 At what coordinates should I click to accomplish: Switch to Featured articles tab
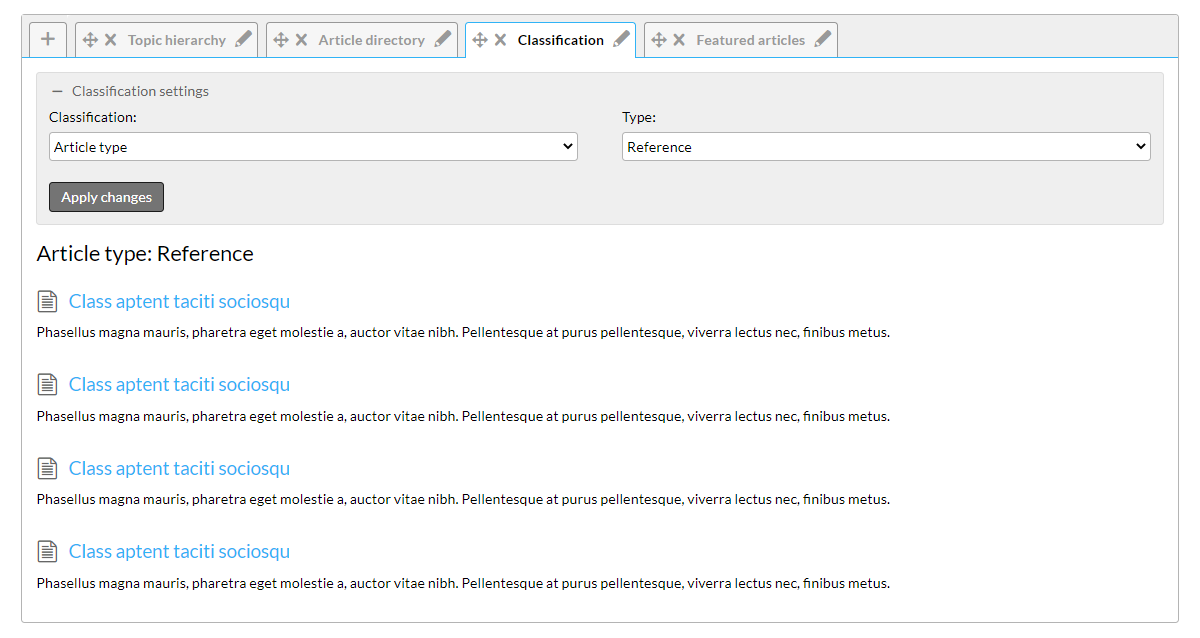coord(750,40)
